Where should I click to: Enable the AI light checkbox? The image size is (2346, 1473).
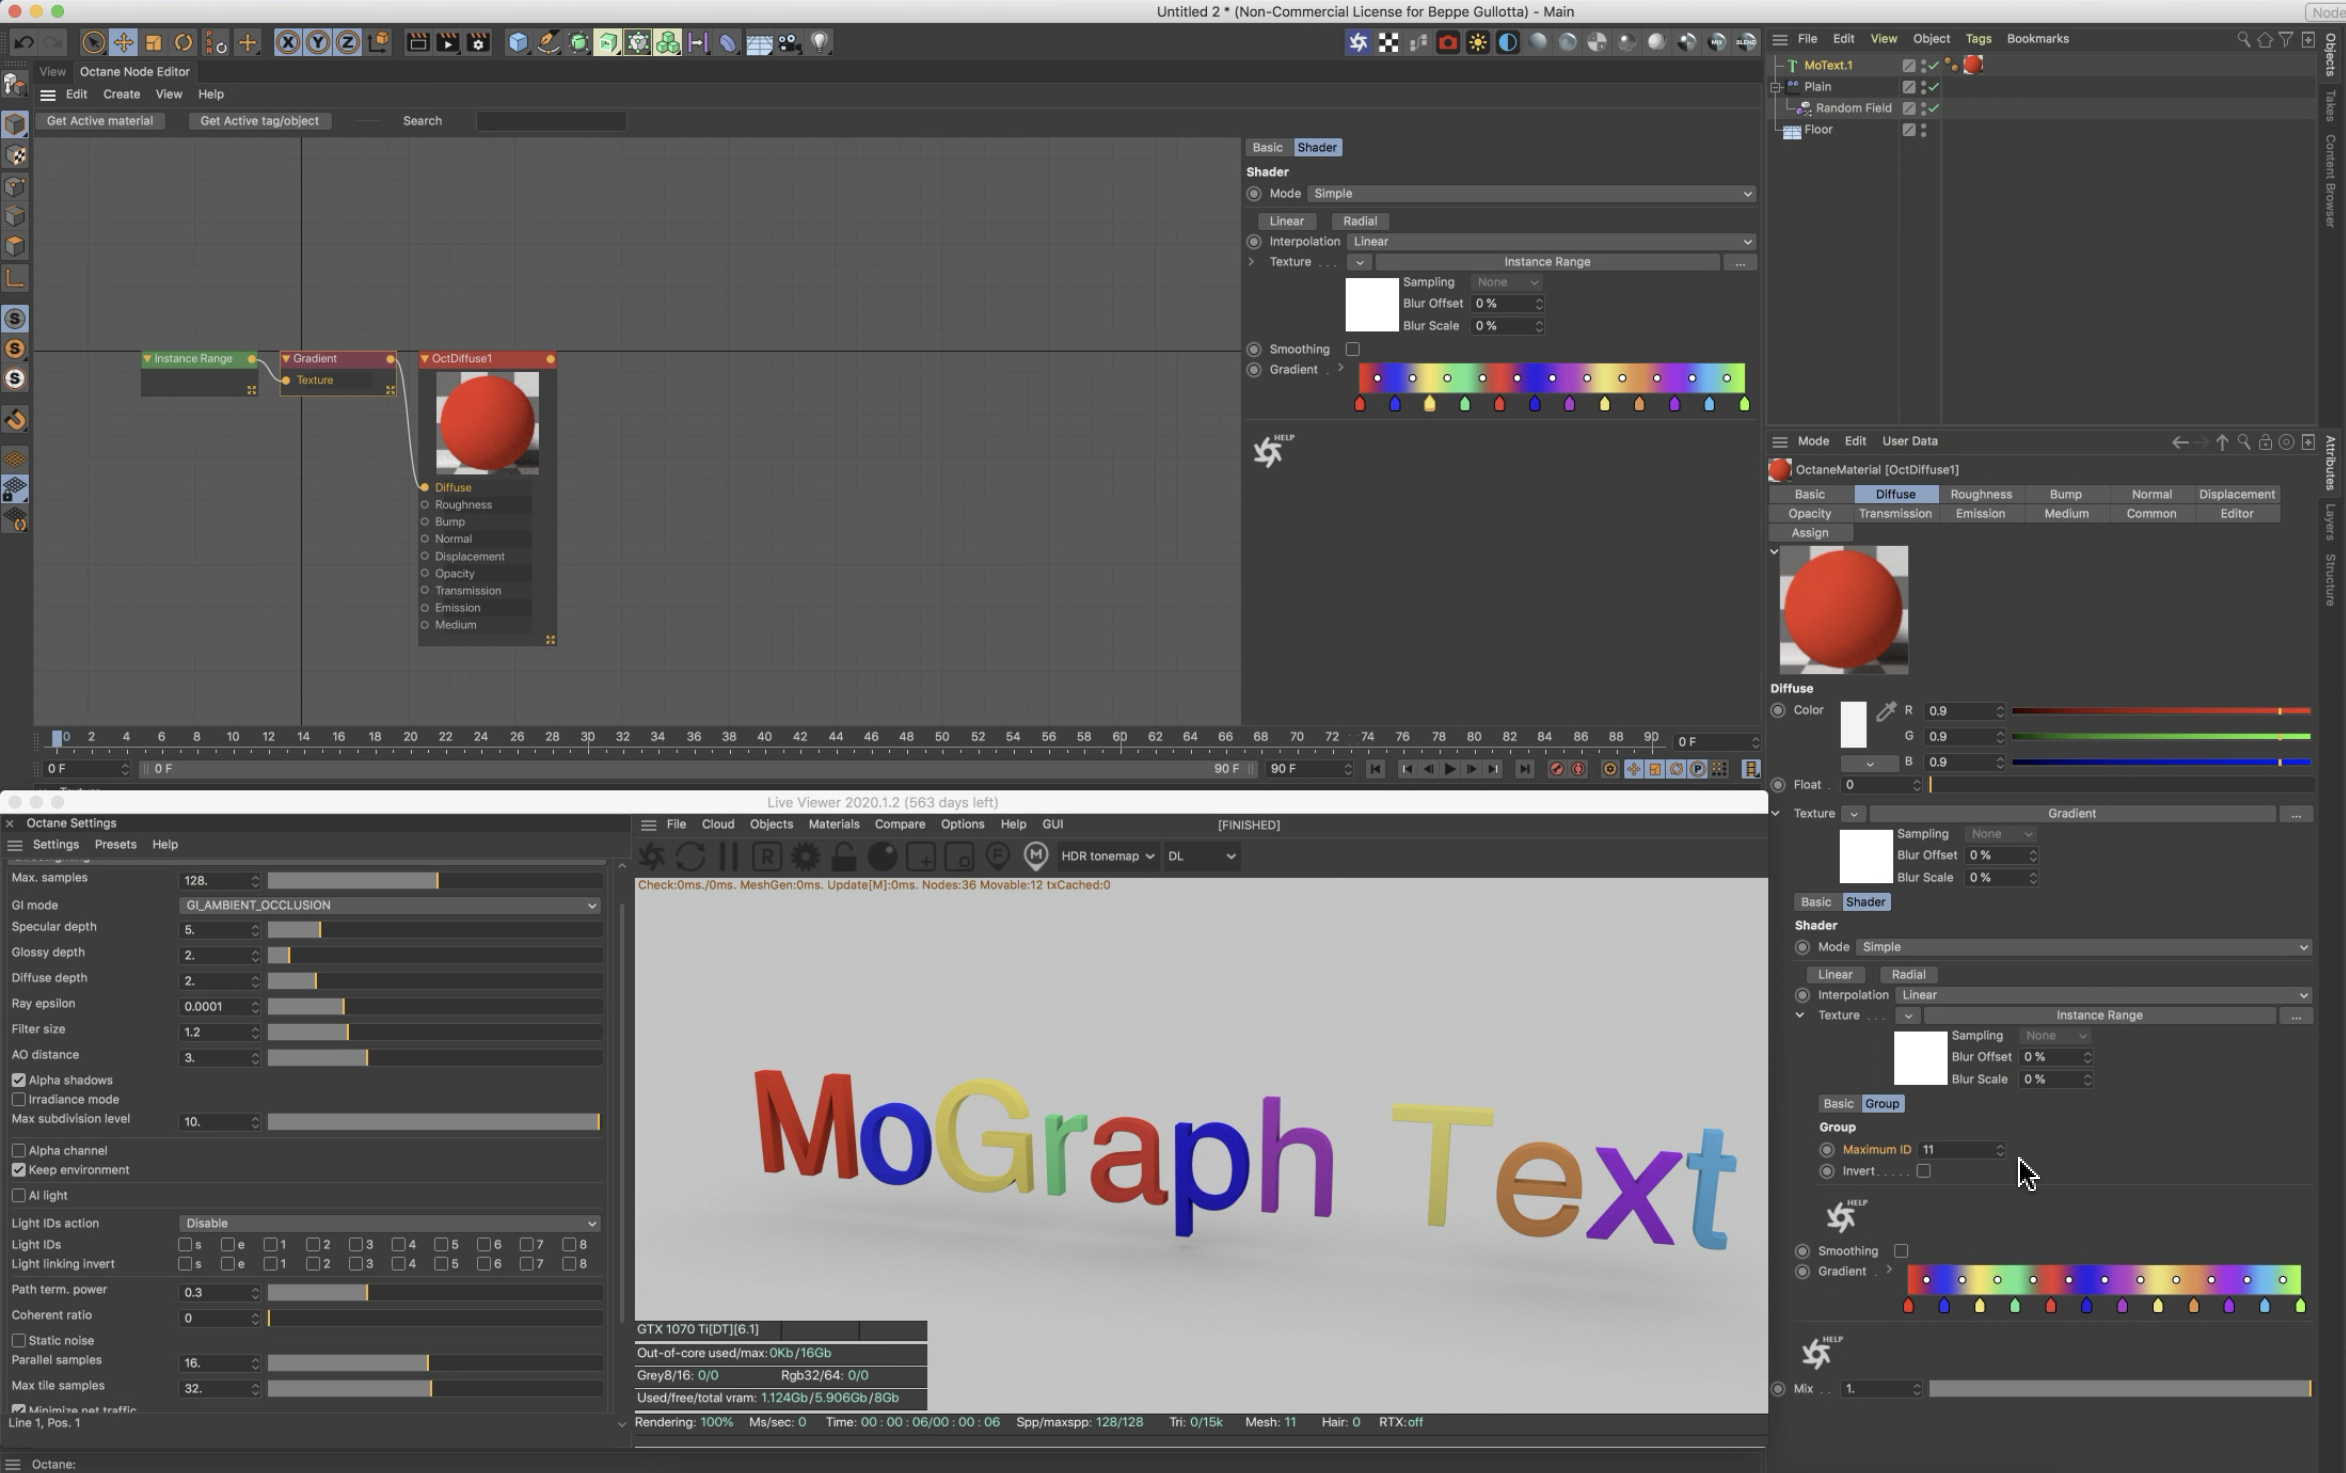pyautogui.click(x=19, y=1196)
